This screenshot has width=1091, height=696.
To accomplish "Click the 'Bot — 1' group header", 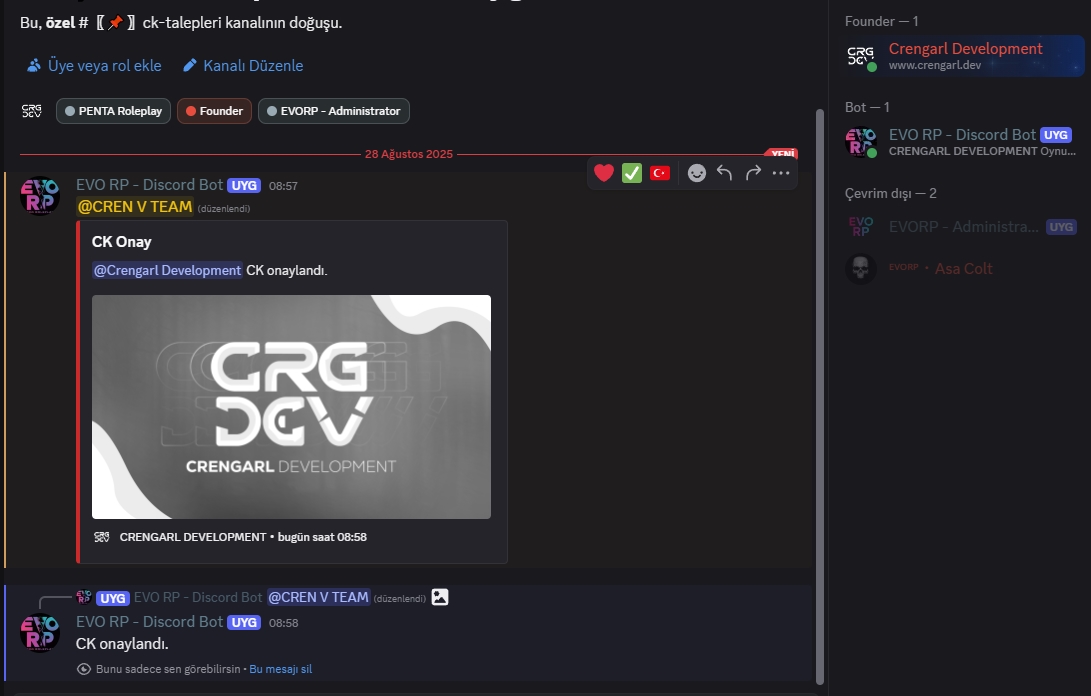I will (x=867, y=107).
